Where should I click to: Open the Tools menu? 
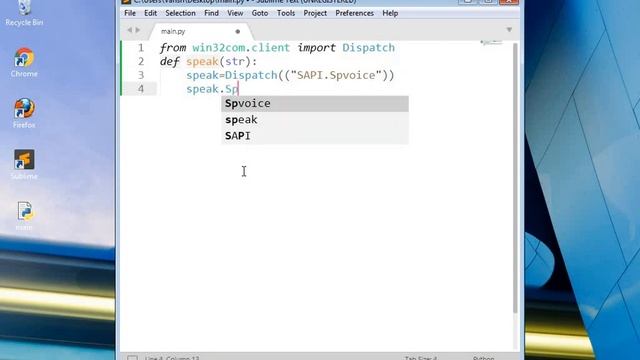click(286, 13)
